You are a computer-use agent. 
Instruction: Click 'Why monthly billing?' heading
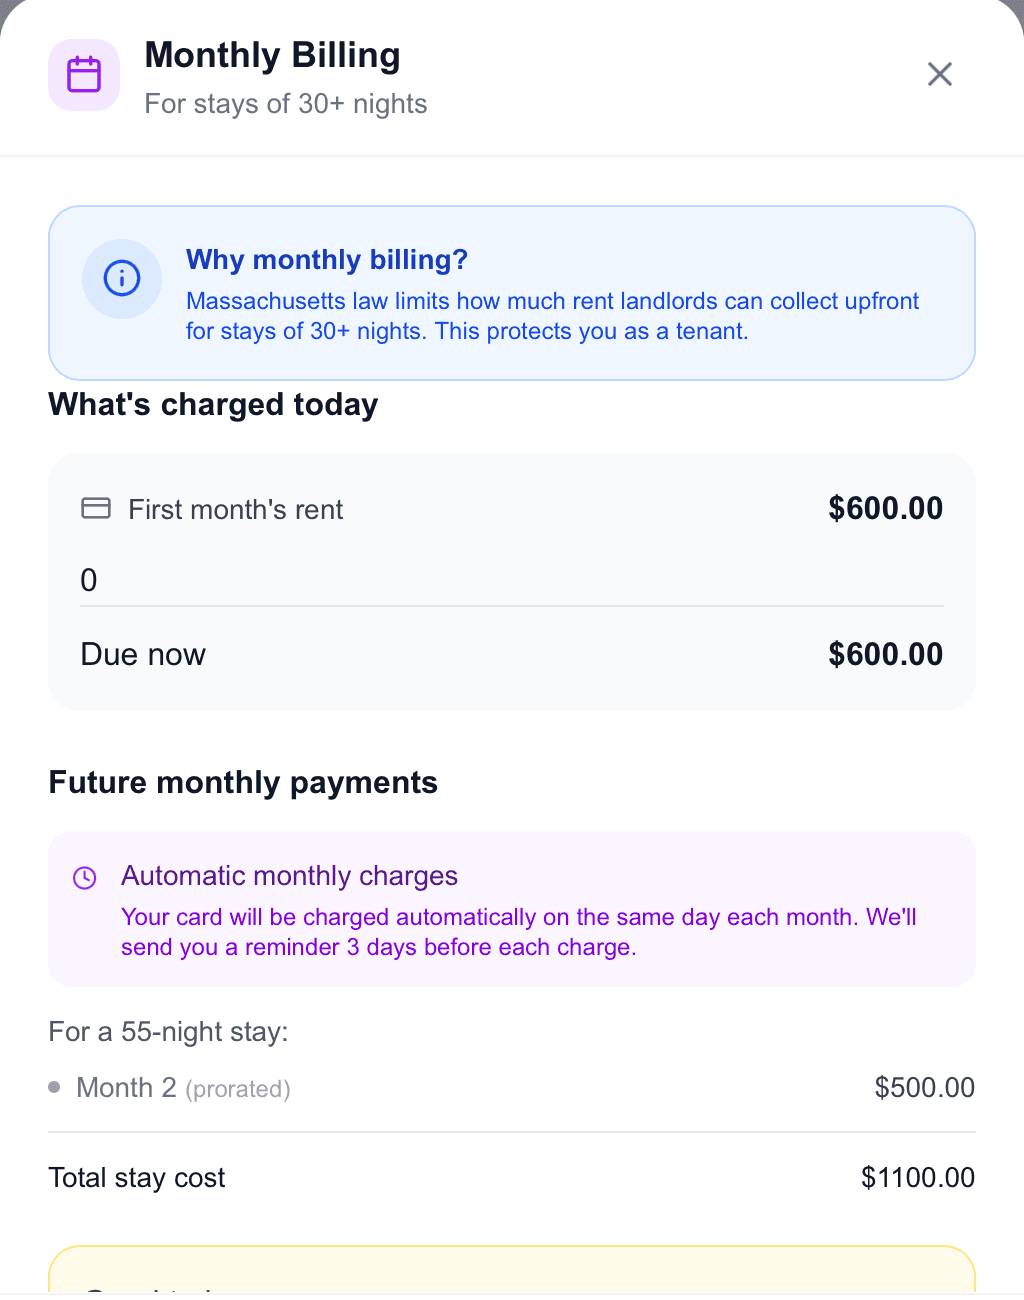click(326, 260)
